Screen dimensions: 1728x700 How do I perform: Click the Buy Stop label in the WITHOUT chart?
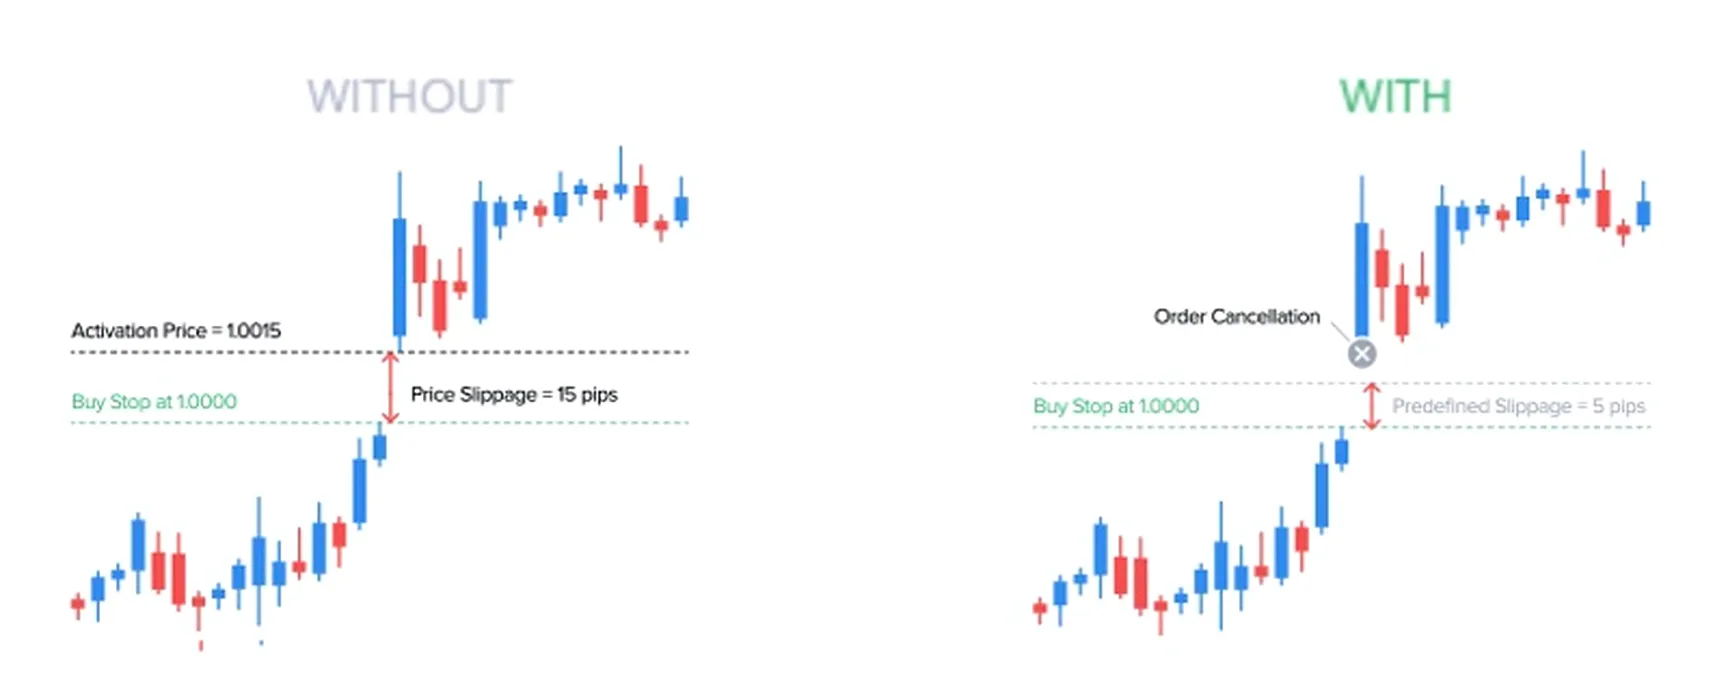click(x=154, y=402)
